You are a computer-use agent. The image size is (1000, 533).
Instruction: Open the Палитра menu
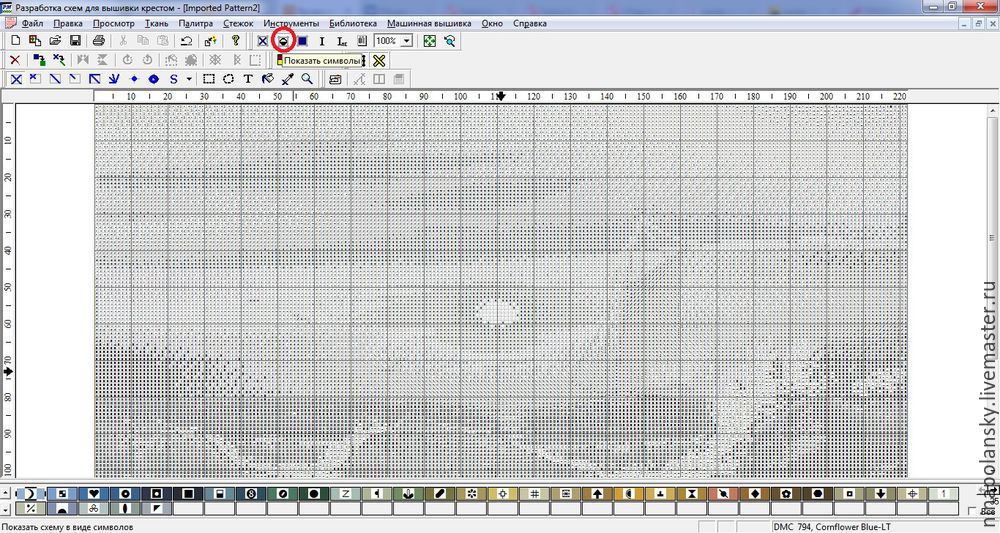pyautogui.click(x=195, y=24)
